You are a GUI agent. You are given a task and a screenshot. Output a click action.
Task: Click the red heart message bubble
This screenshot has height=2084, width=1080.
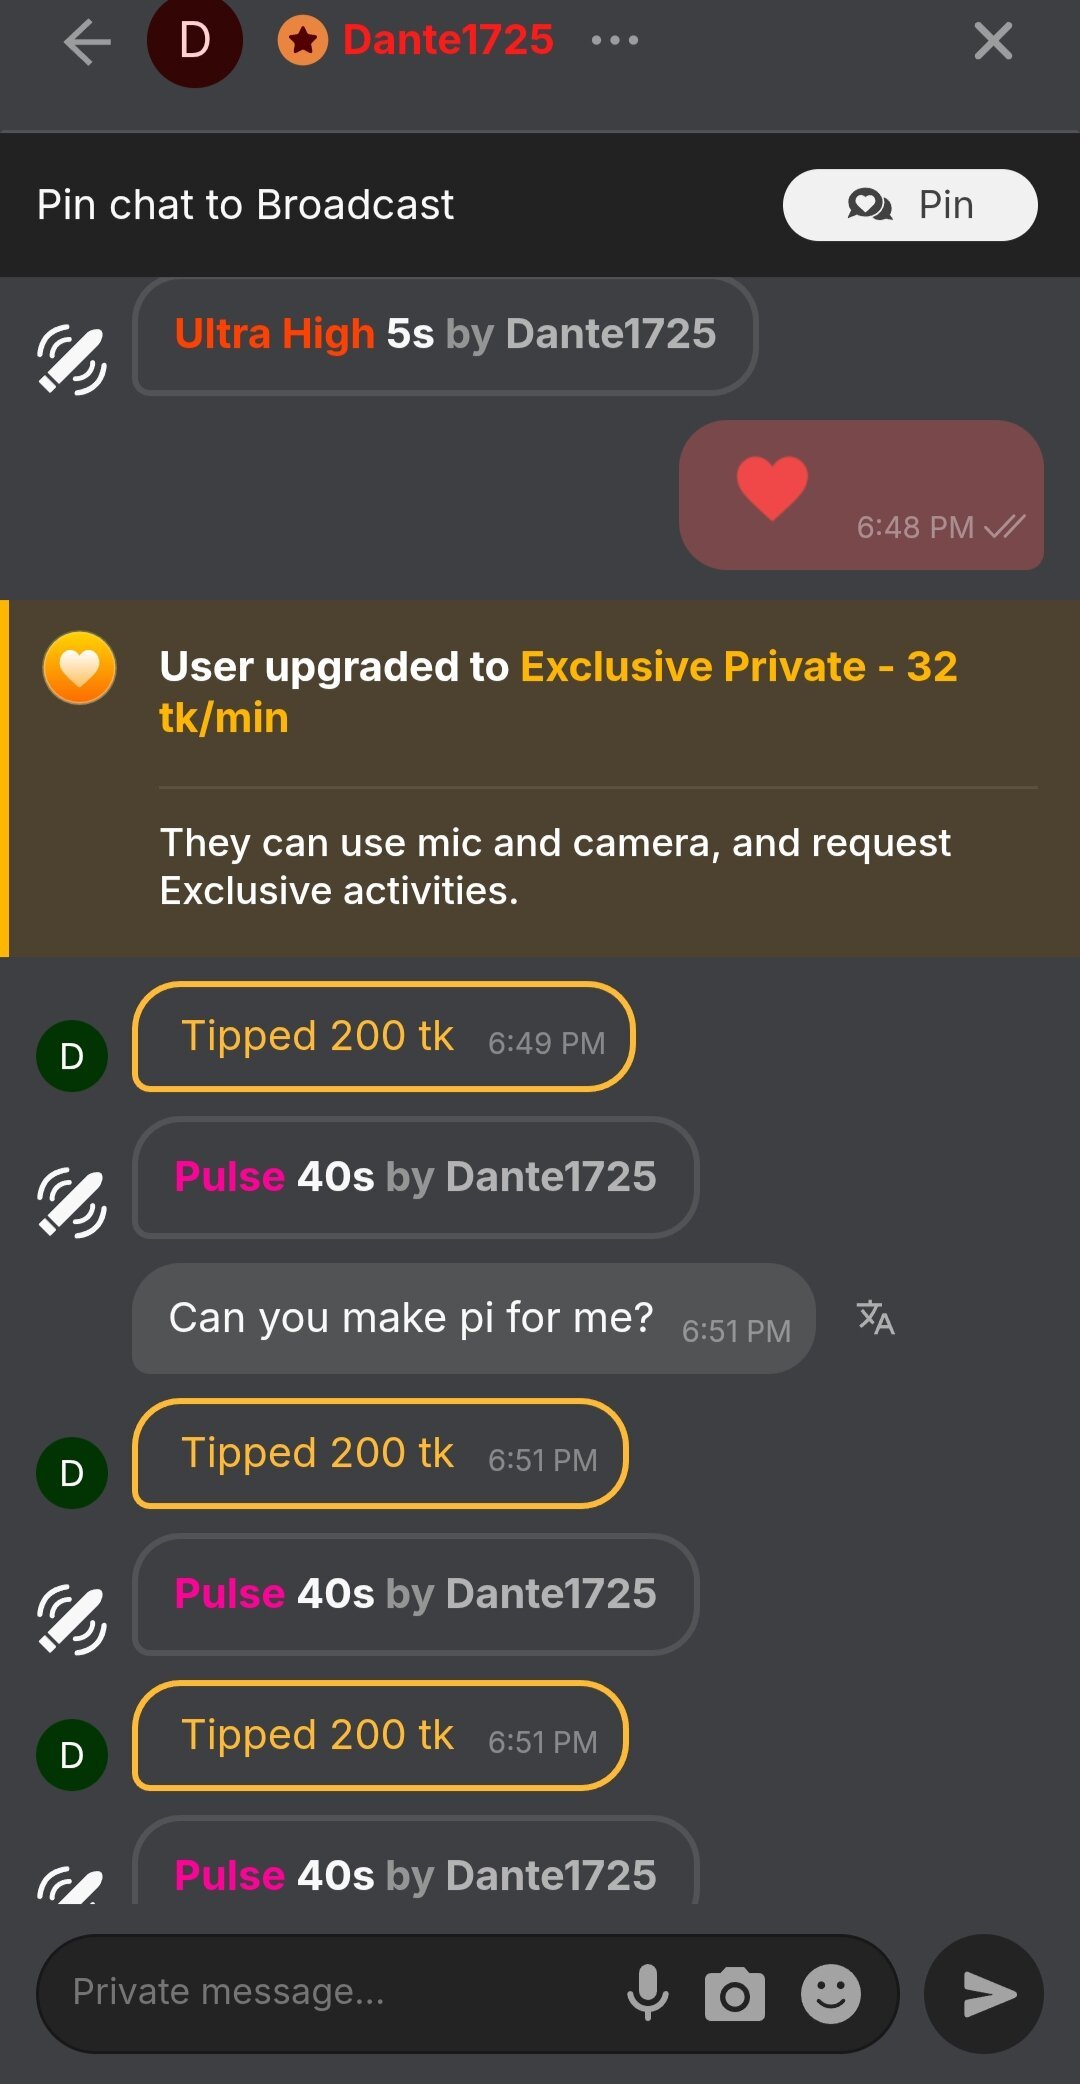coord(860,495)
